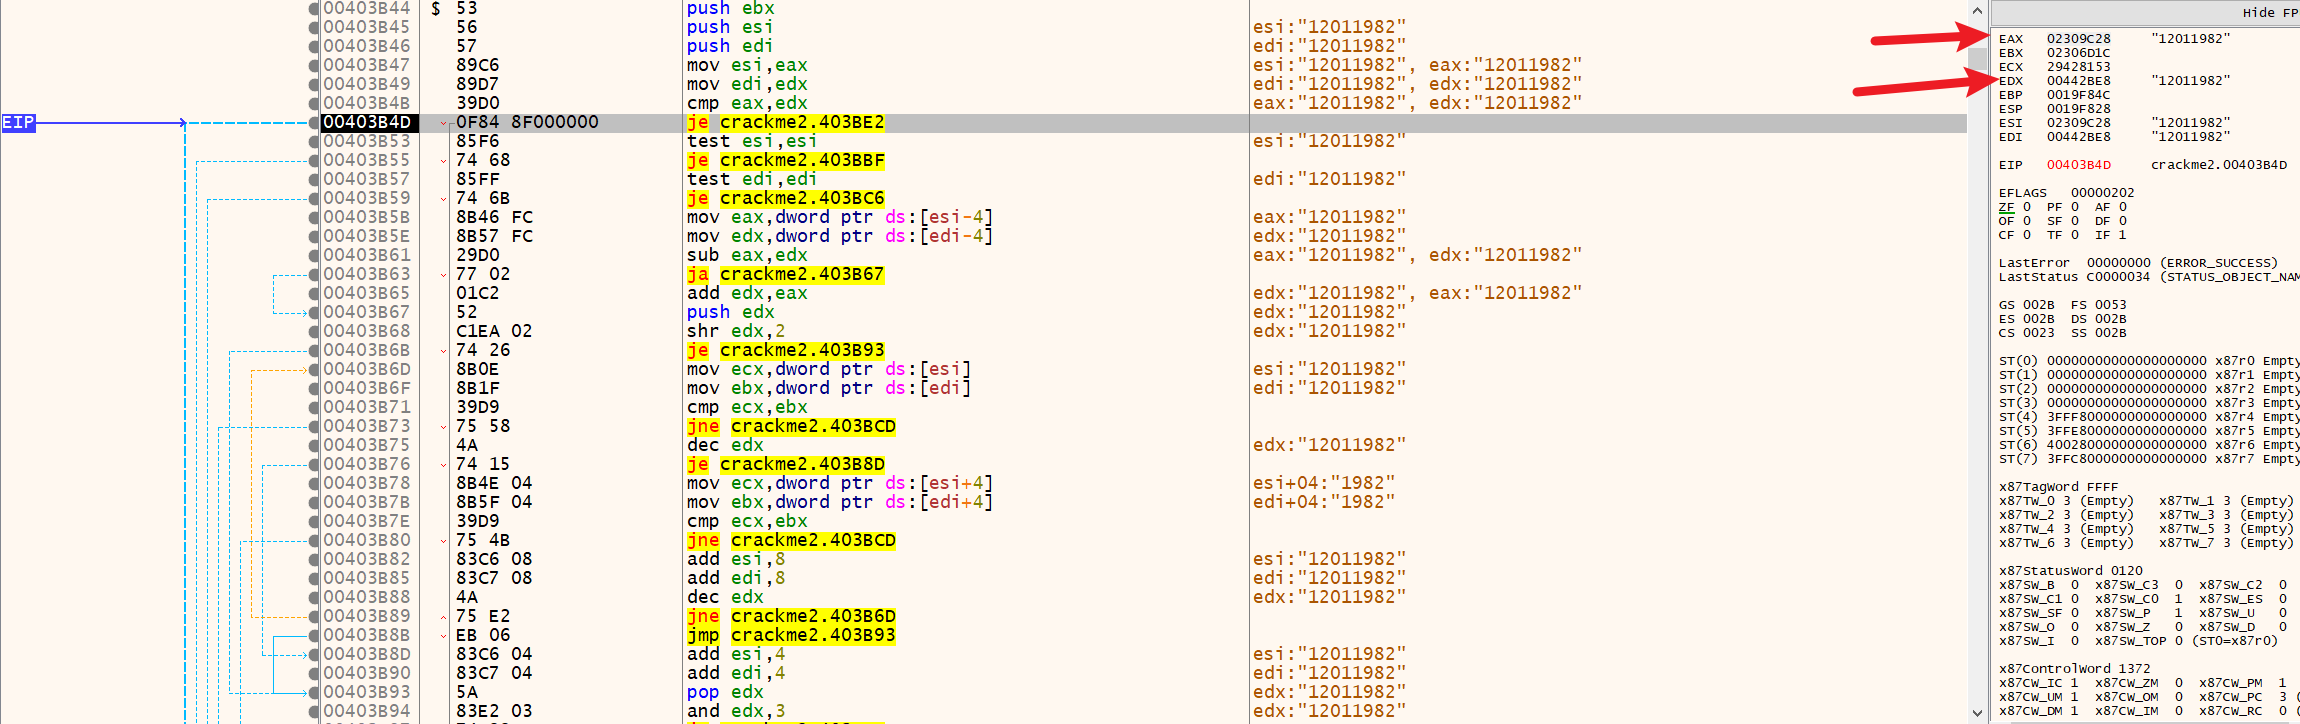The image size is (2300, 724).
Task: Select instruction 'je crackme2.403B8D'
Action: coord(785,465)
